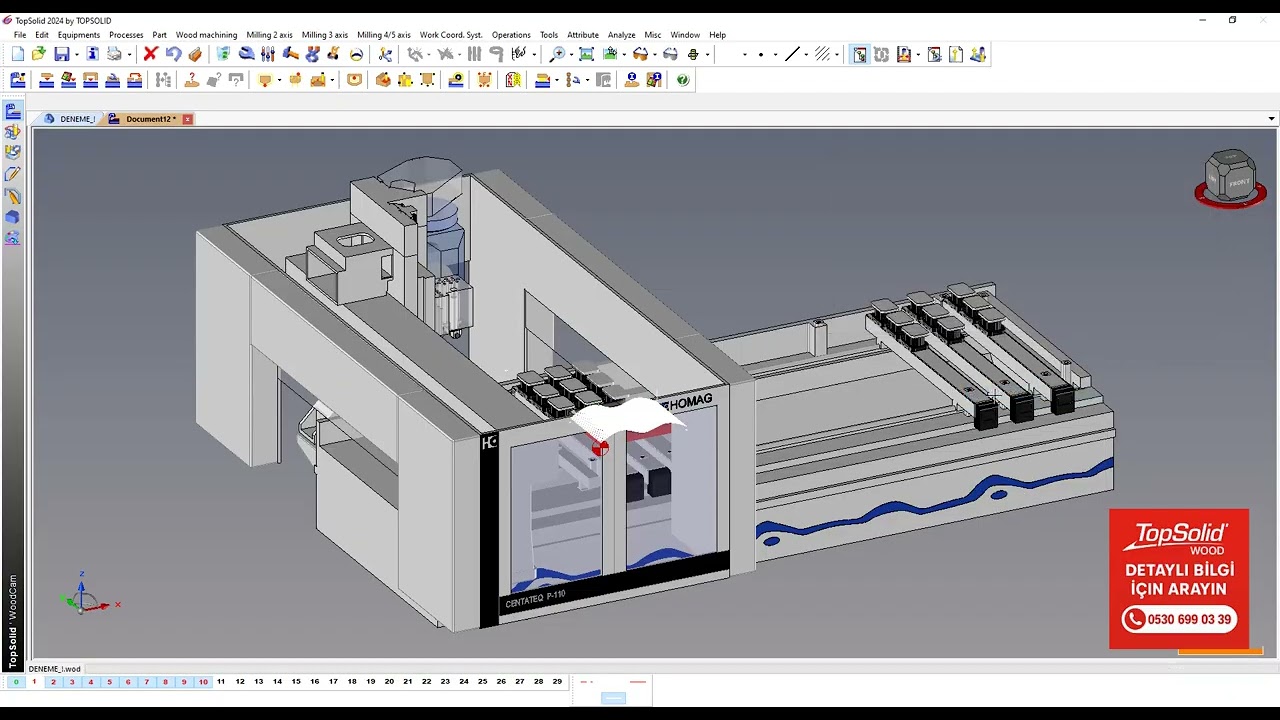This screenshot has height=720, width=1280.
Task: Click the TopSolid Wood phone number banner
Action: 1179,579
